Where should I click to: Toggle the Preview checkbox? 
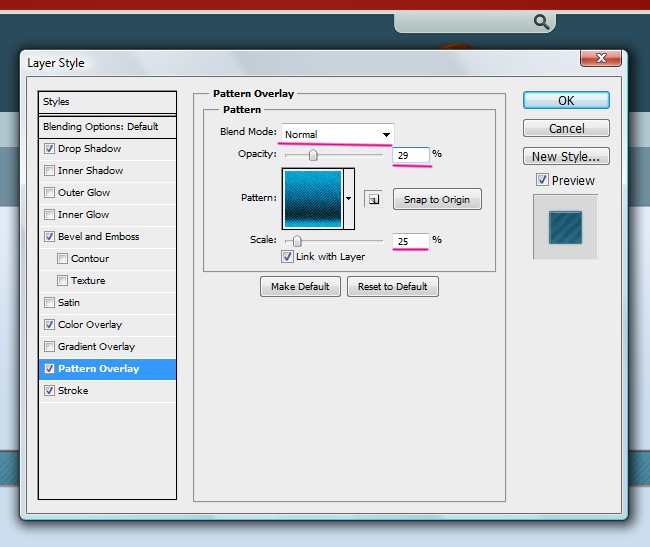click(542, 180)
